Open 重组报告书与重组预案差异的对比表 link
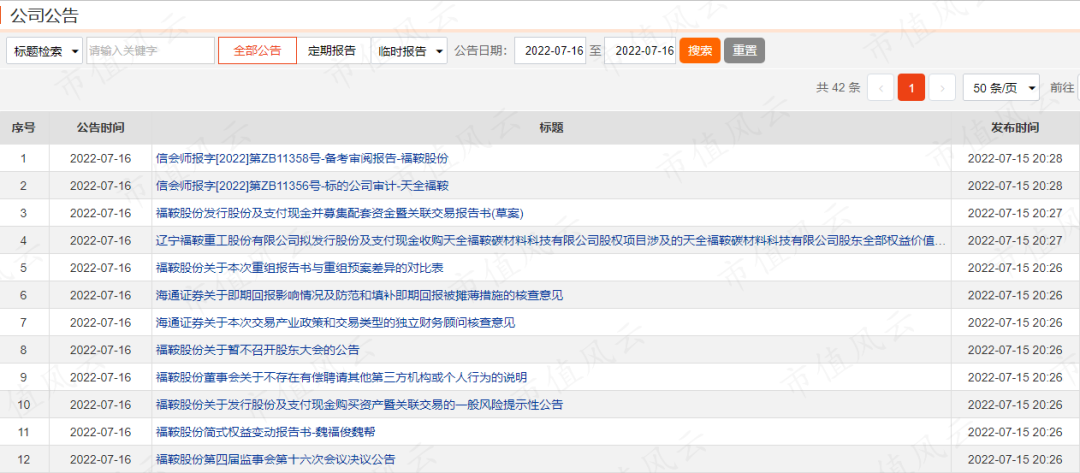Screen dimensions: 1080x473 pyautogui.click(x=300, y=268)
